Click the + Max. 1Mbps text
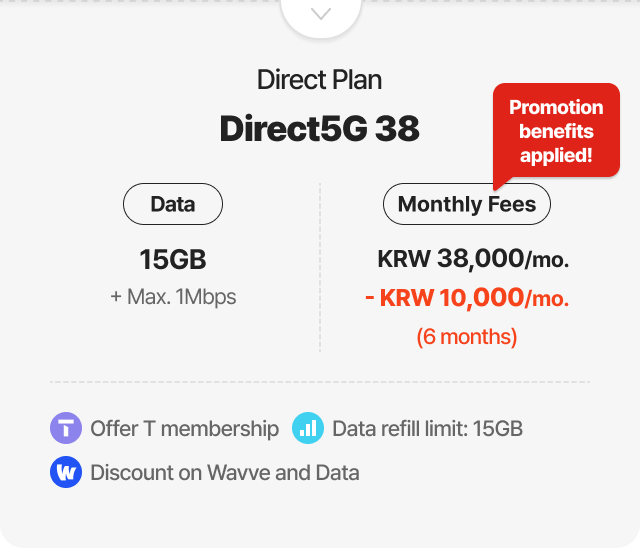 (x=173, y=297)
